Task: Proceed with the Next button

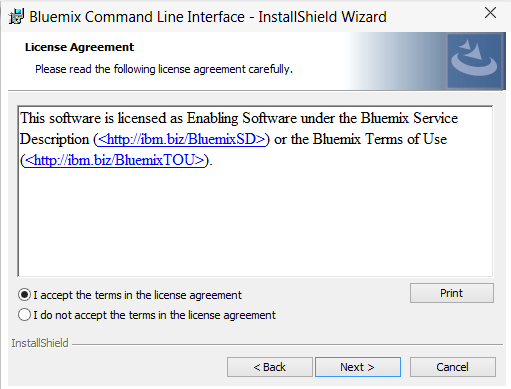Action: point(358,367)
